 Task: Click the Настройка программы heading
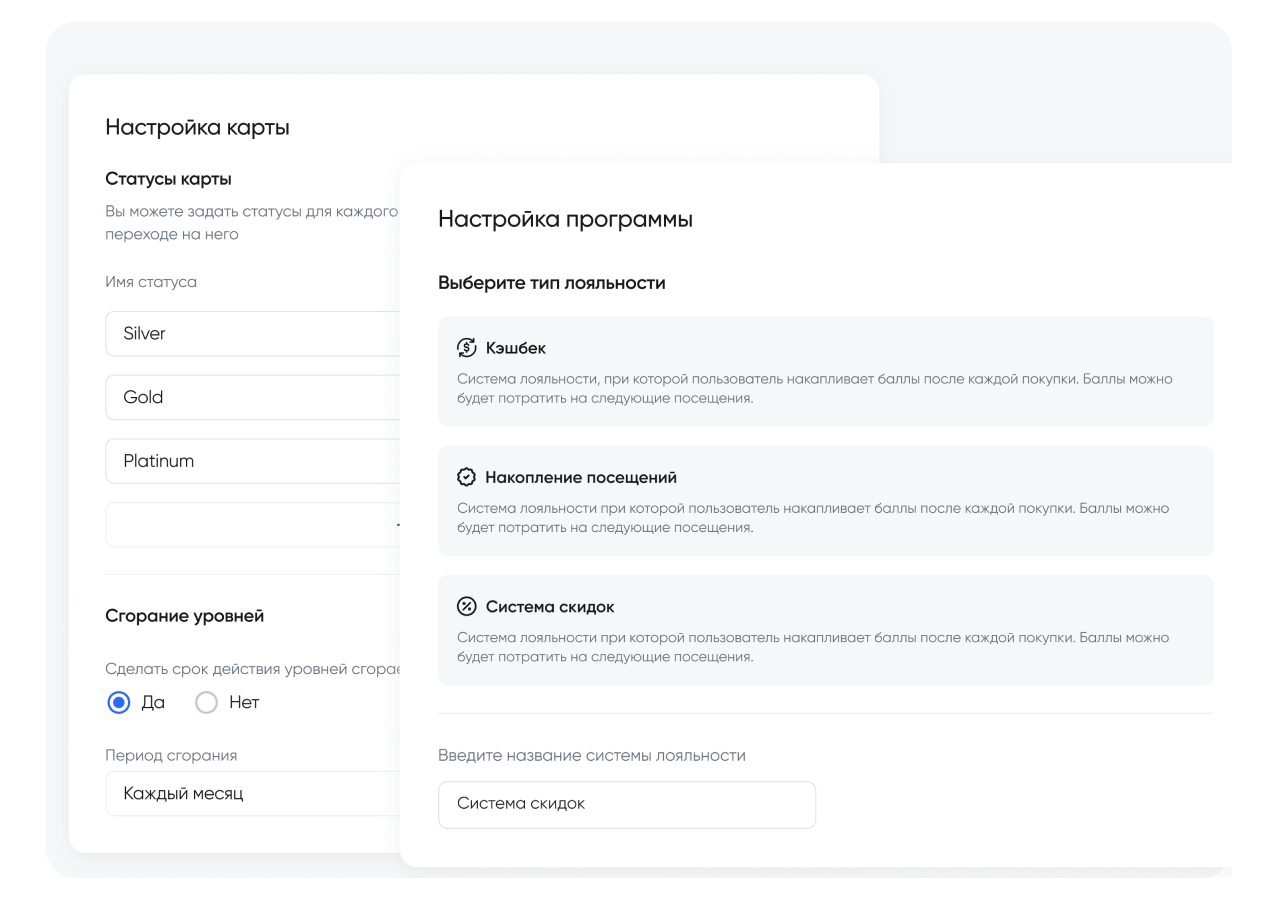[x=565, y=219]
